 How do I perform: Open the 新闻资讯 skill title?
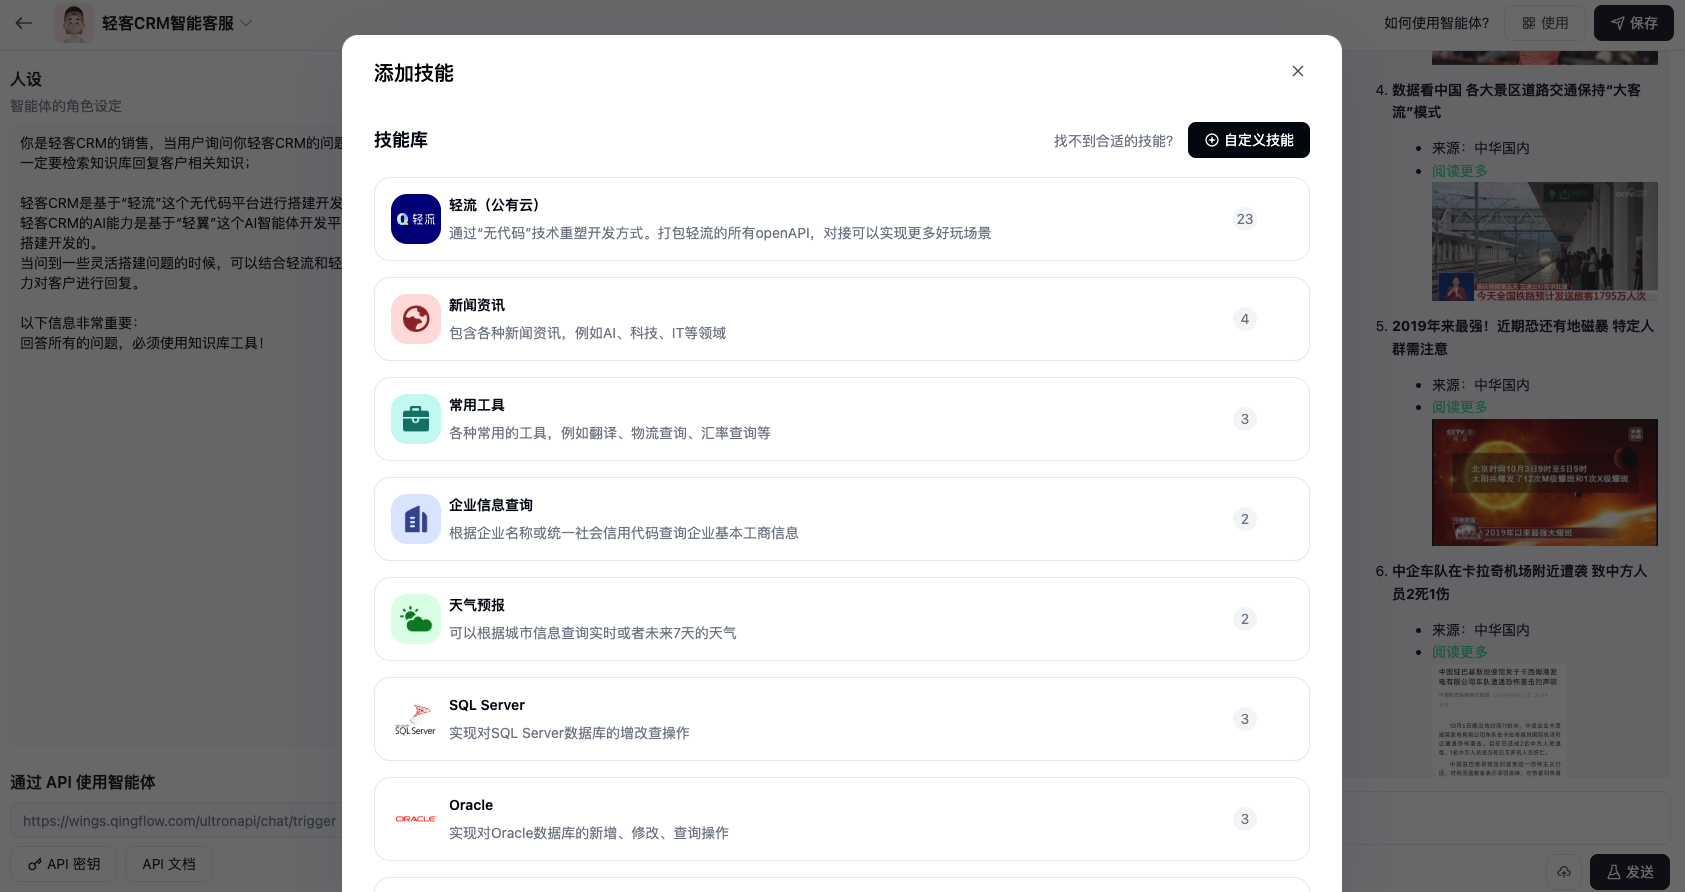477,305
